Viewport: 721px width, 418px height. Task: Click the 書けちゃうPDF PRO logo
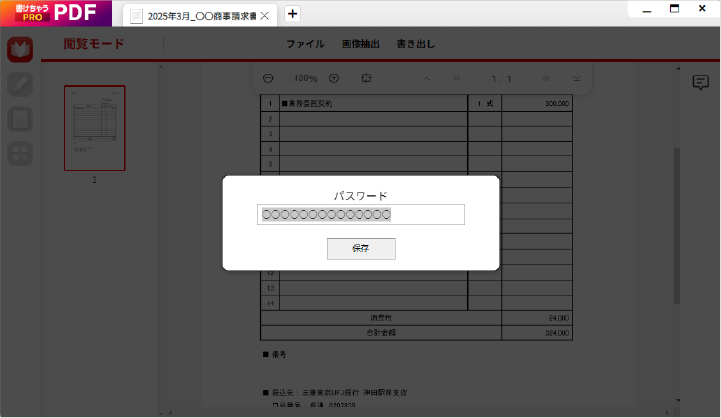coord(56,13)
